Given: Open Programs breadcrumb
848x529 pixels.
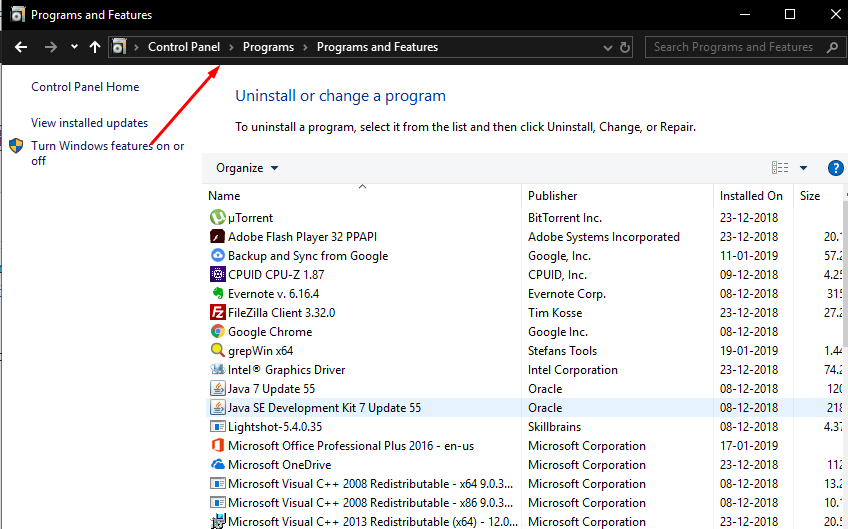Looking at the screenshot, I should tap(268, 47).
